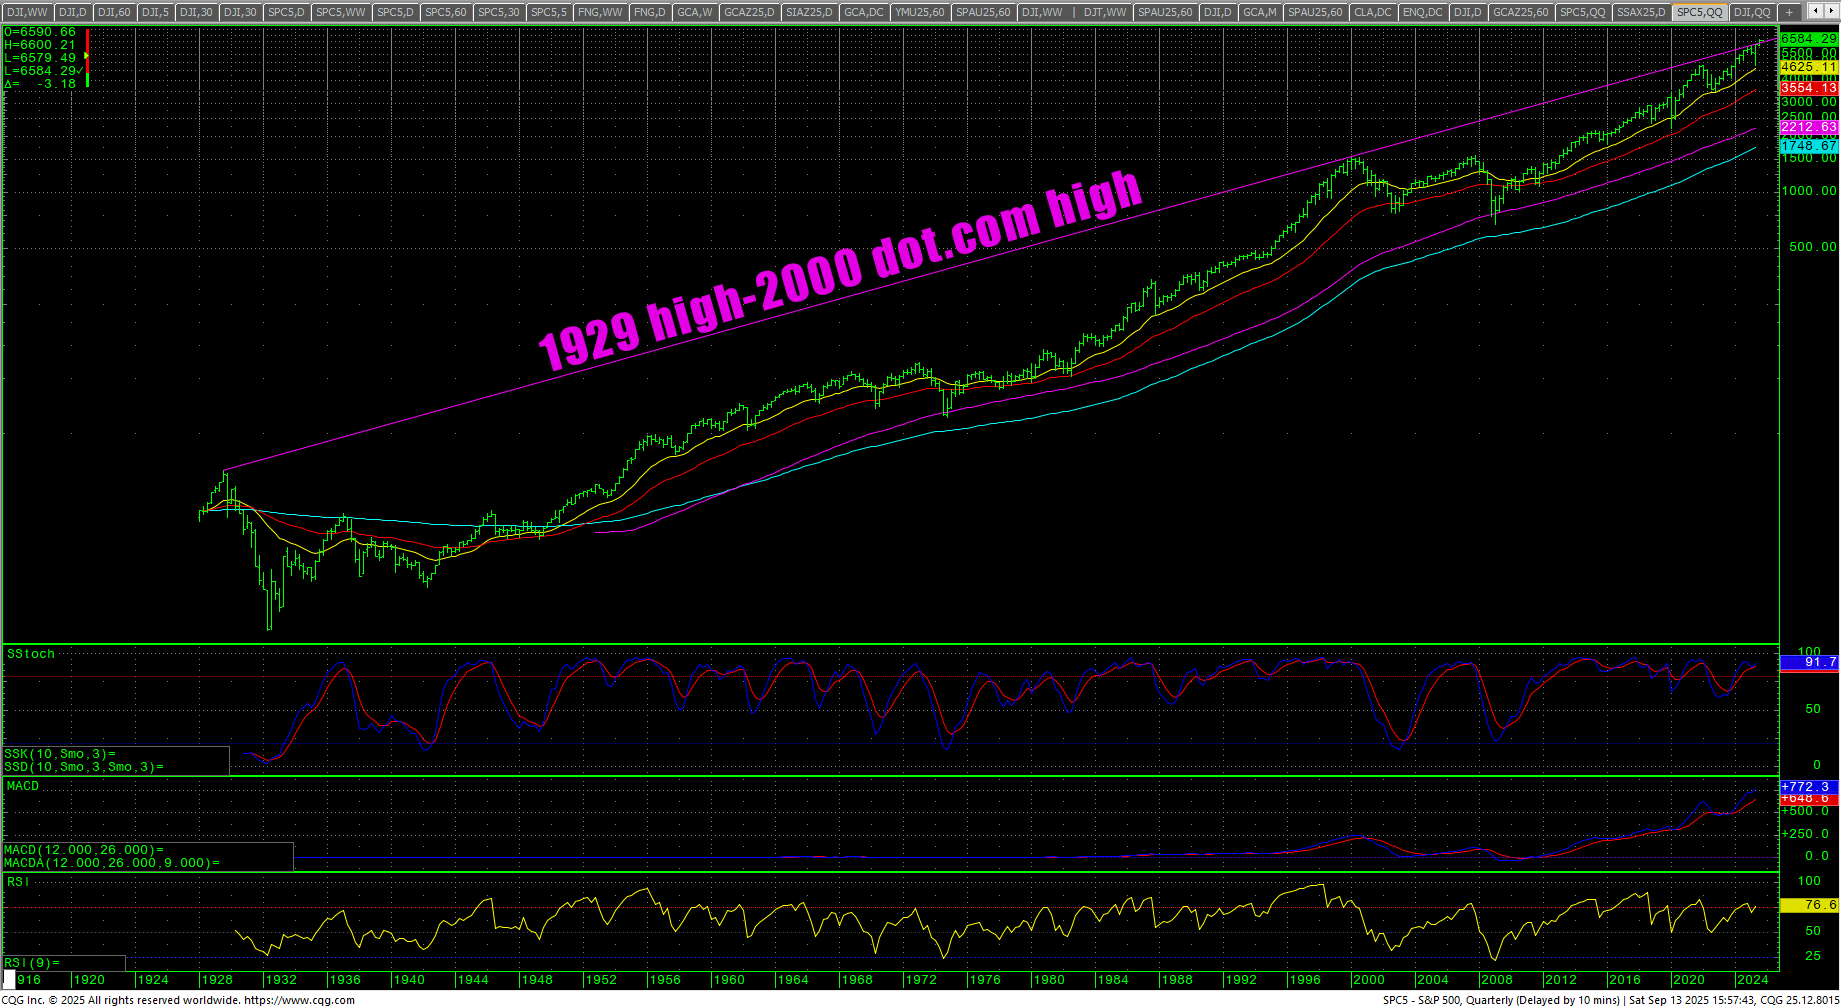Open the SSAX25,D chart tab
This screenshot has width=1841, height=1008.
1641,12
